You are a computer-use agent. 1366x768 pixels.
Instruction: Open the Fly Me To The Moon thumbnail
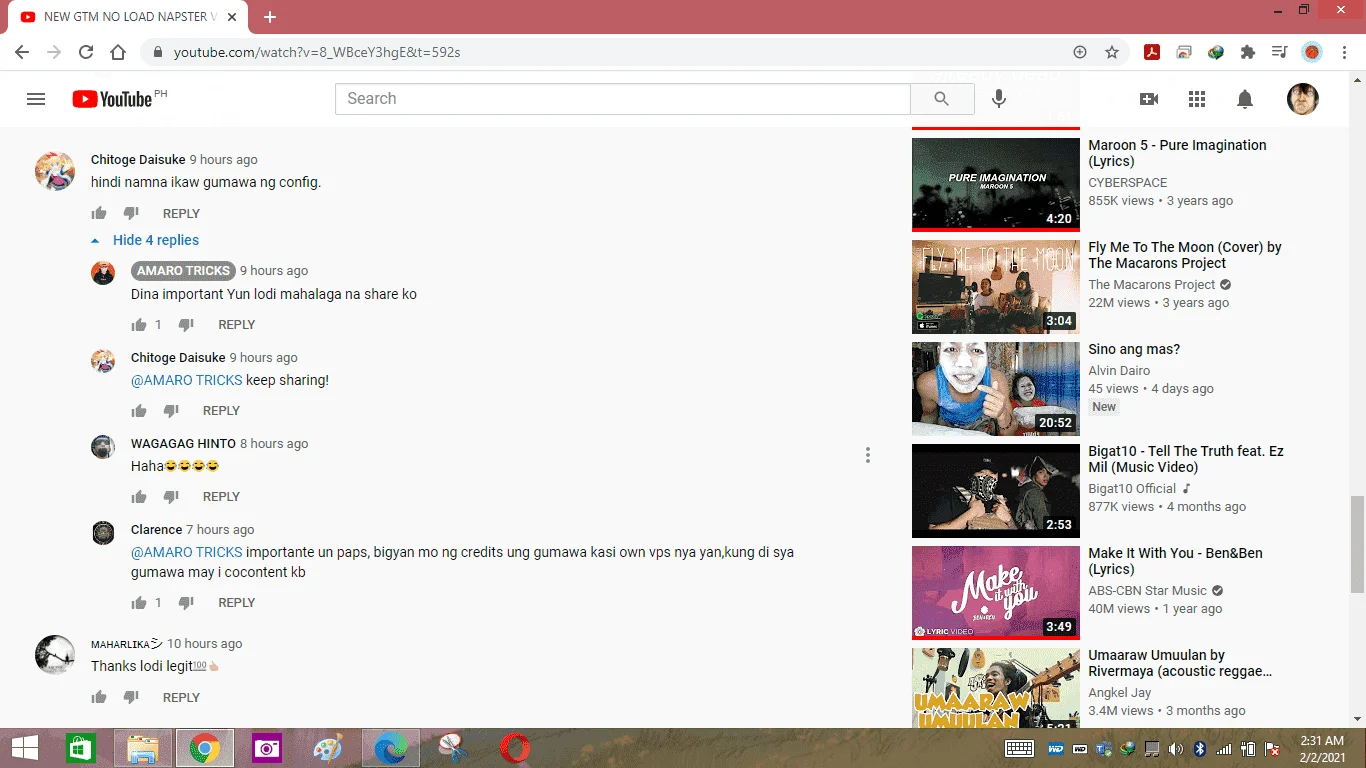[996, 286]
